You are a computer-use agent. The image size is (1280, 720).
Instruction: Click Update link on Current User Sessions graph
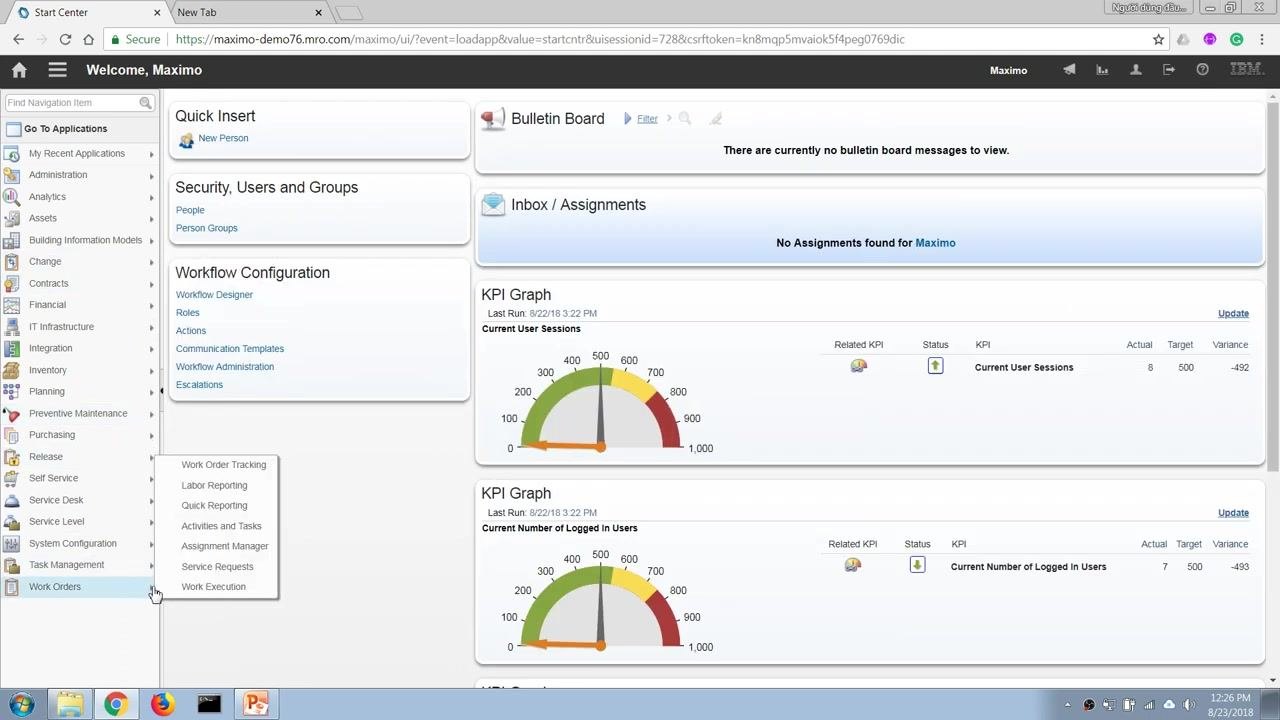click(1233, 313)
